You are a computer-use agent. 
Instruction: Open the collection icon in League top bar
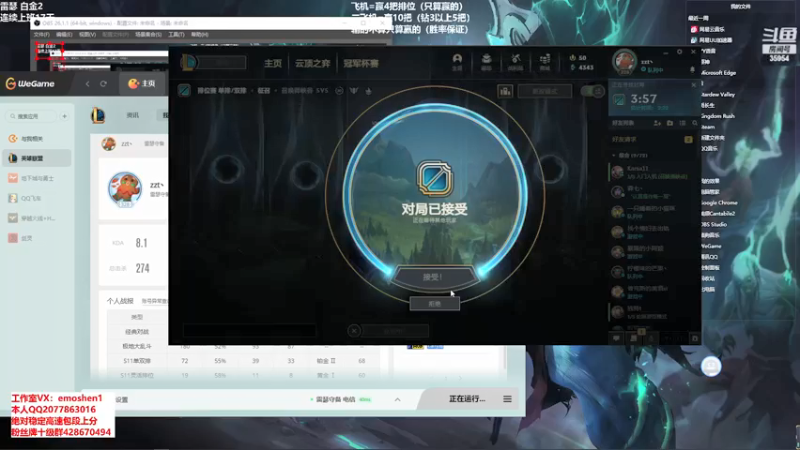tap(486, 62)
